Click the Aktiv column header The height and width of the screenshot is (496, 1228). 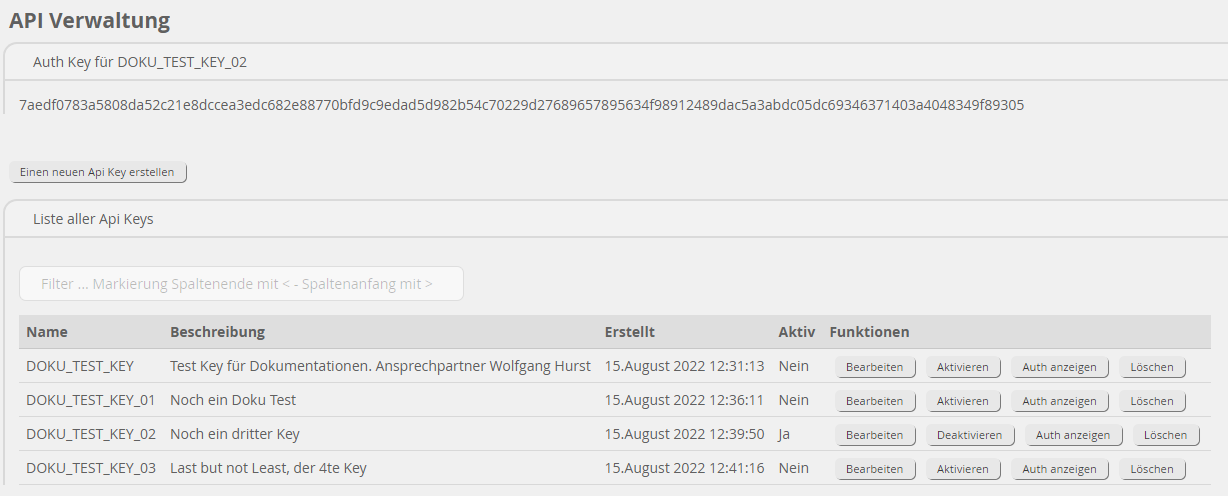pos(797,332)
